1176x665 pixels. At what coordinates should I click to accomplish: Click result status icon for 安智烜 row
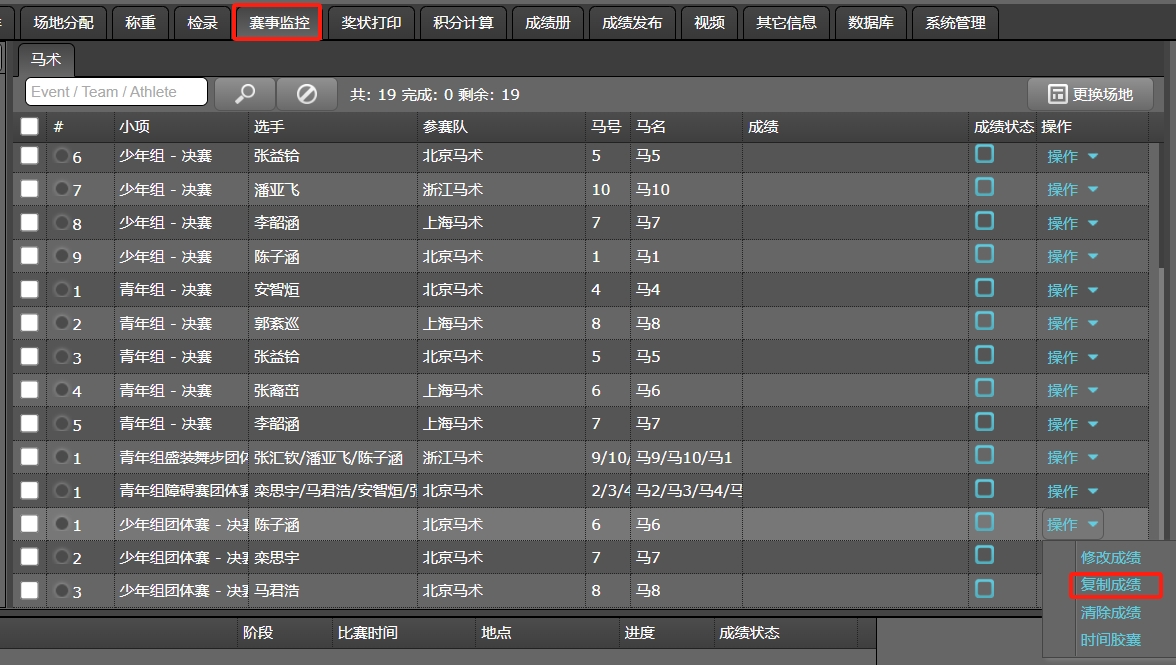(985, 288)
